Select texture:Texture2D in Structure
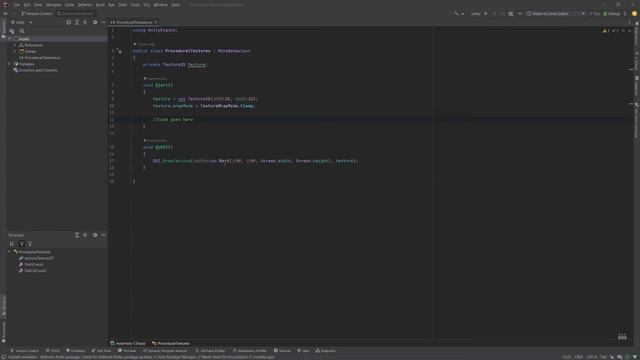The width and height of the screenshot is (640, 360). [x=36, y=258]
